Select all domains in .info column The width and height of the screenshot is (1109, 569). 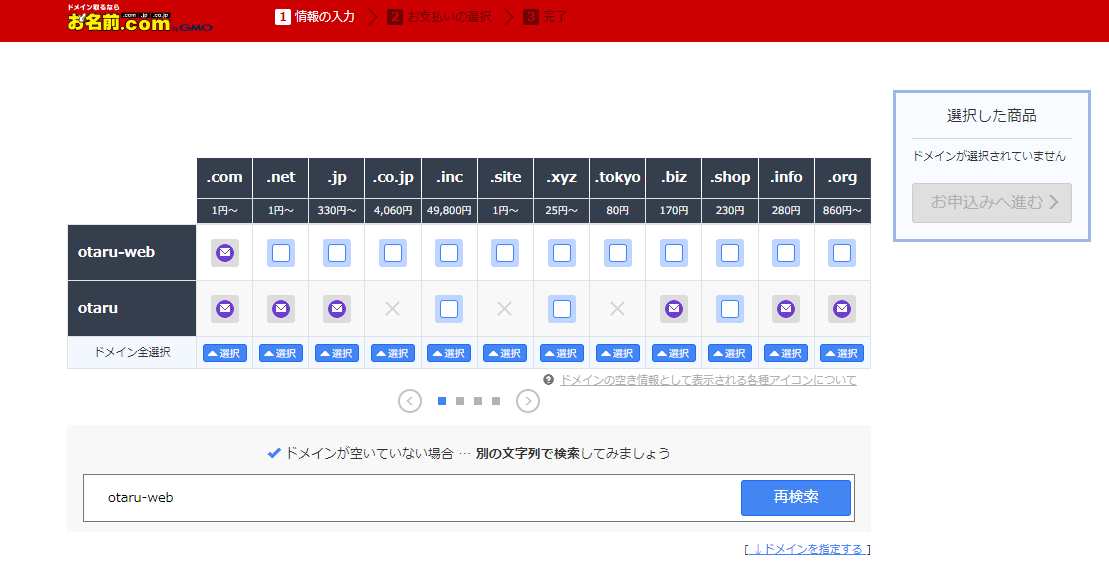click(x=786, y=353)
